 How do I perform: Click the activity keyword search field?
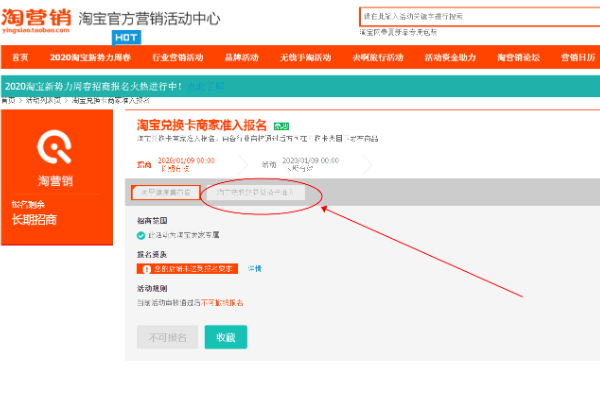(470, 18)
